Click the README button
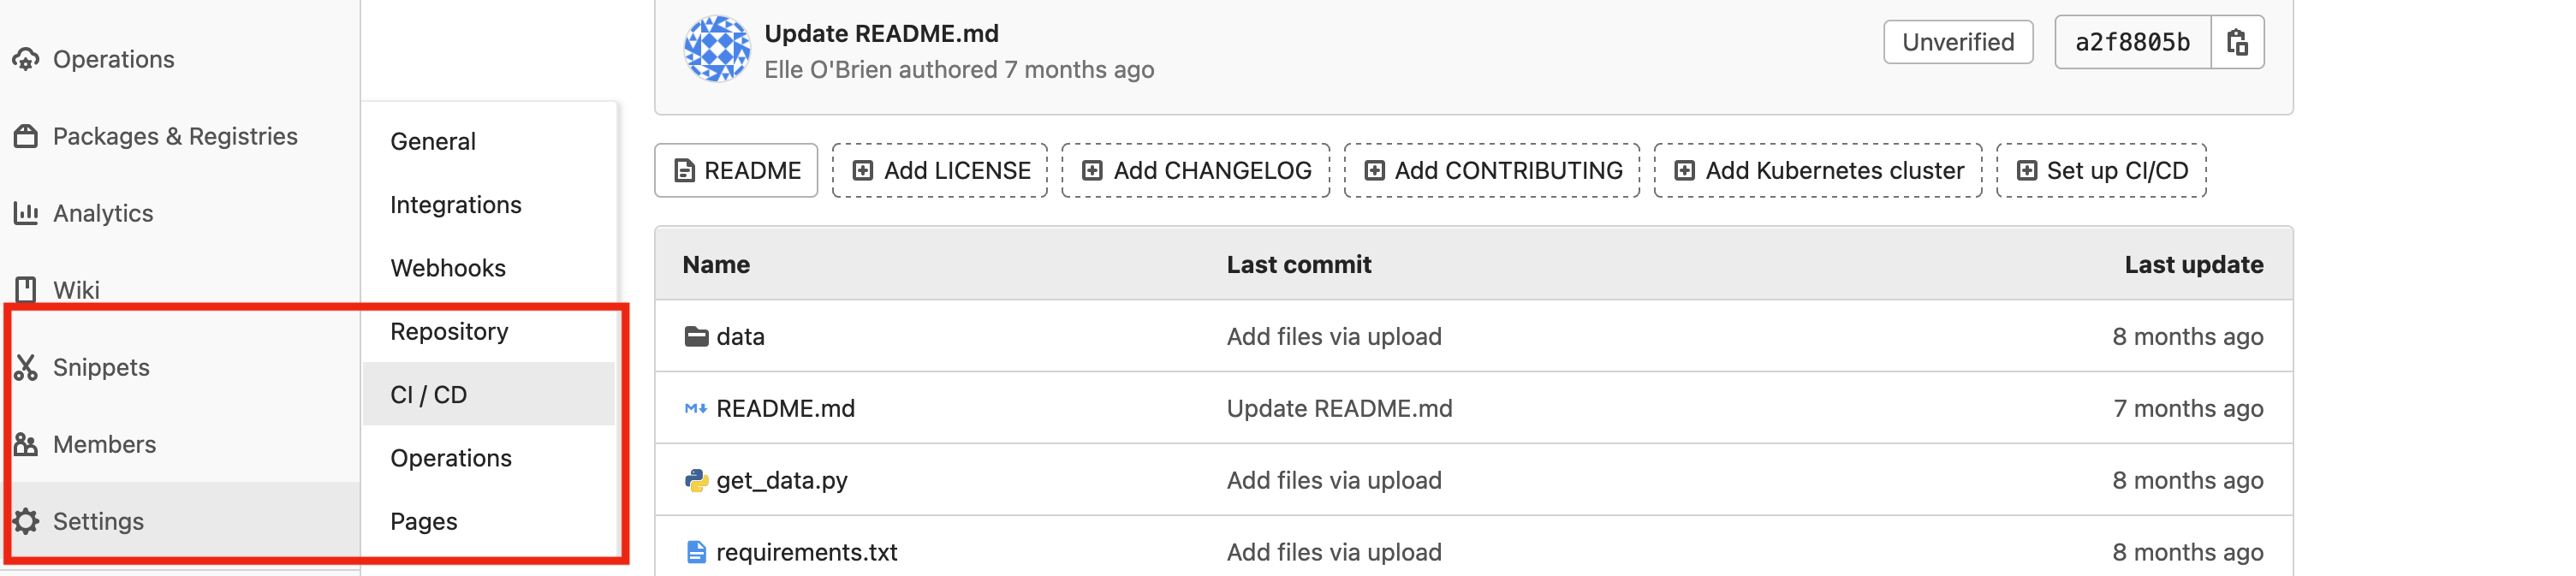2576x576 pixels. point(736,170)
